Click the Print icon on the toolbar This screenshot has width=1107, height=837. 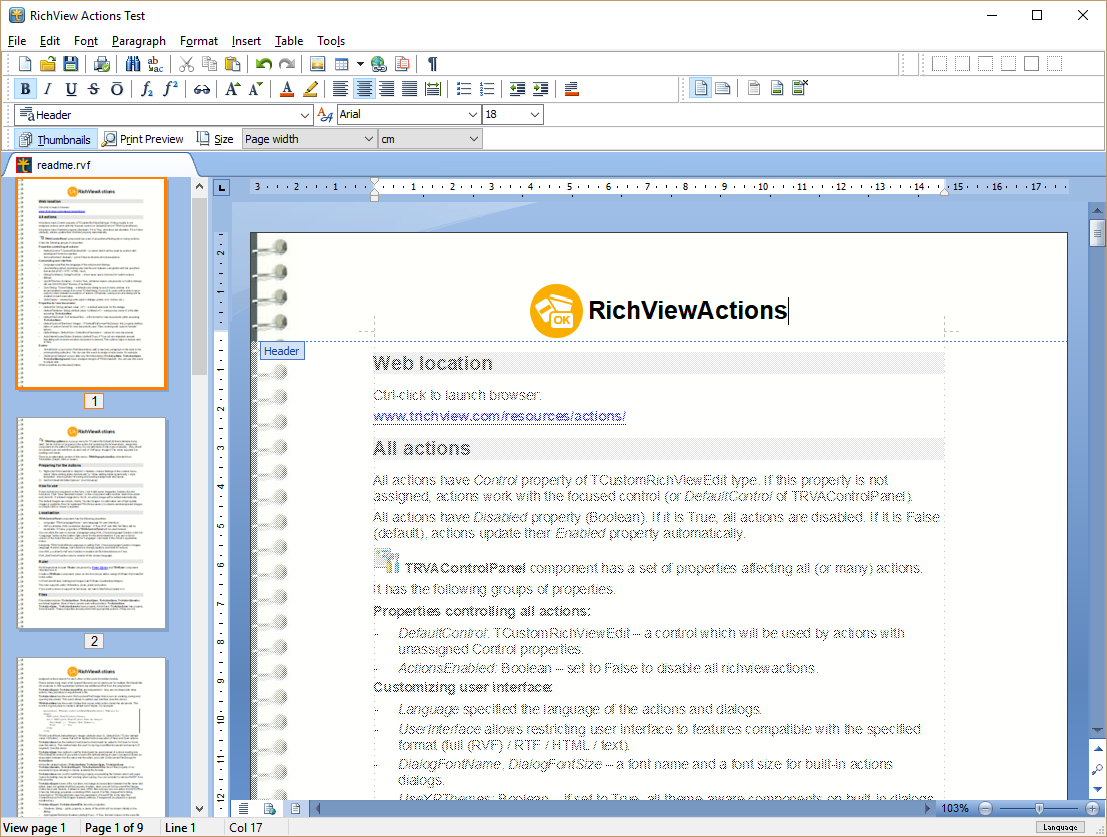[x=100, y=62]
